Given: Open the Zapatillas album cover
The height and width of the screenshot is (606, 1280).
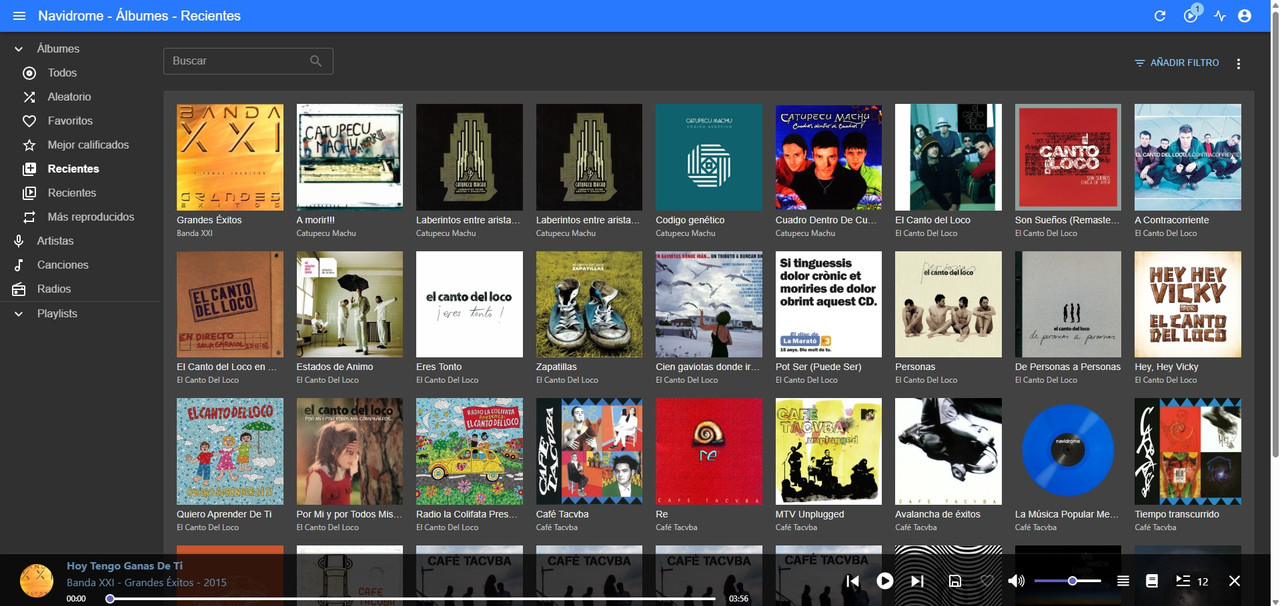Looking at the screenshot, I should pyautogui.click(x=589, y=304).
